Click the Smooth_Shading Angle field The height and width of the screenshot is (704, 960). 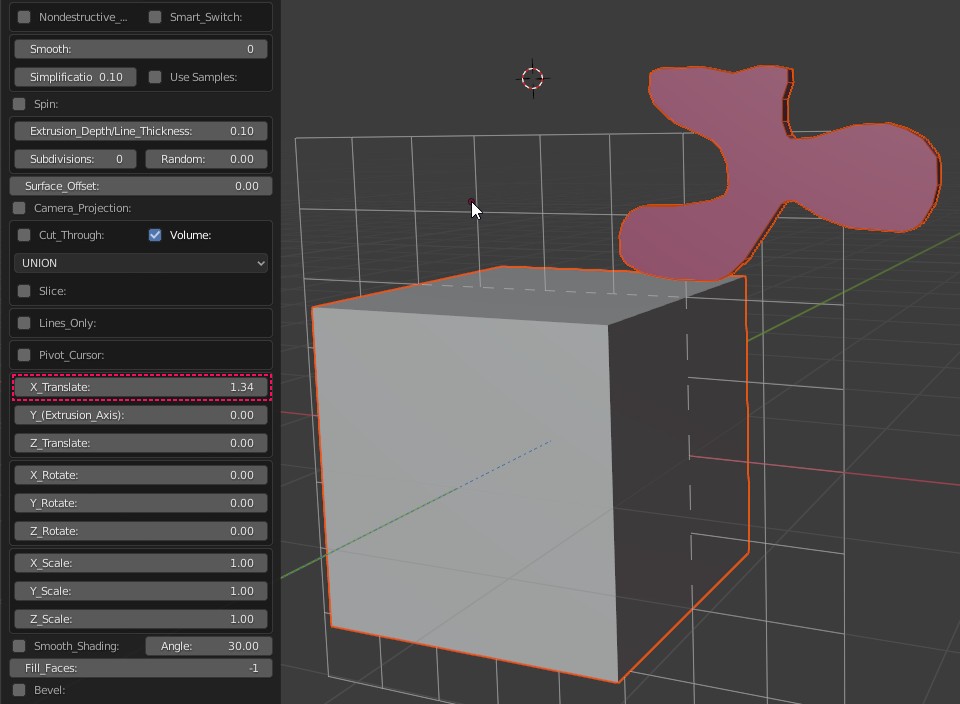tap(207, 646)
